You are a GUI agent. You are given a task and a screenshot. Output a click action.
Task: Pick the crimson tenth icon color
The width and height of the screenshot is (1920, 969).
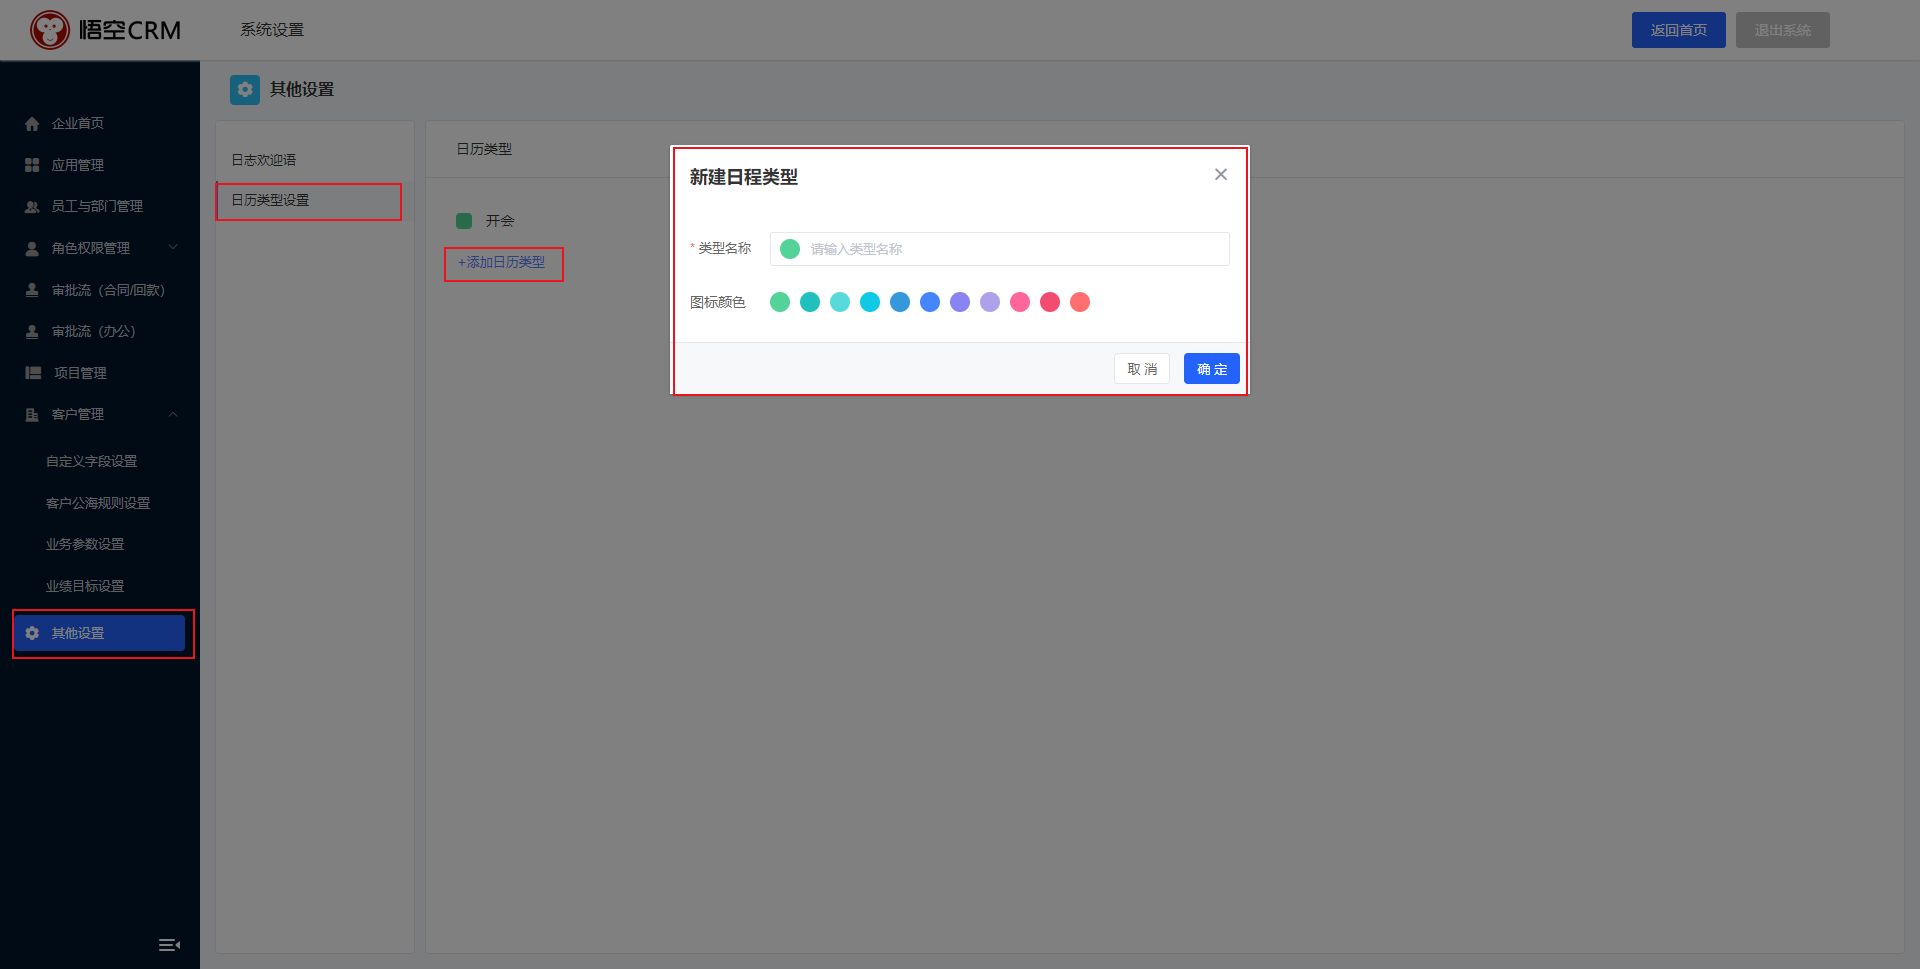(1050, 302)
